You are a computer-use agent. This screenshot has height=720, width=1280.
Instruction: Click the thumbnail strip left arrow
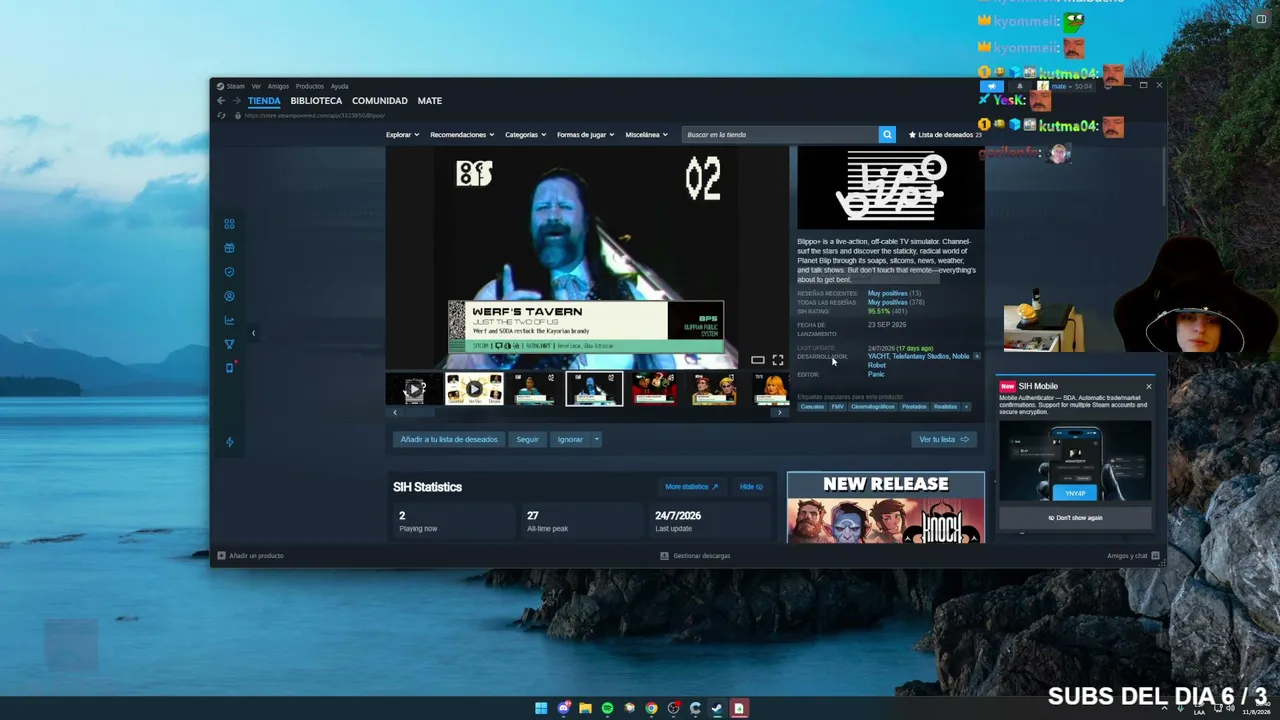click(x=395, y=412)
